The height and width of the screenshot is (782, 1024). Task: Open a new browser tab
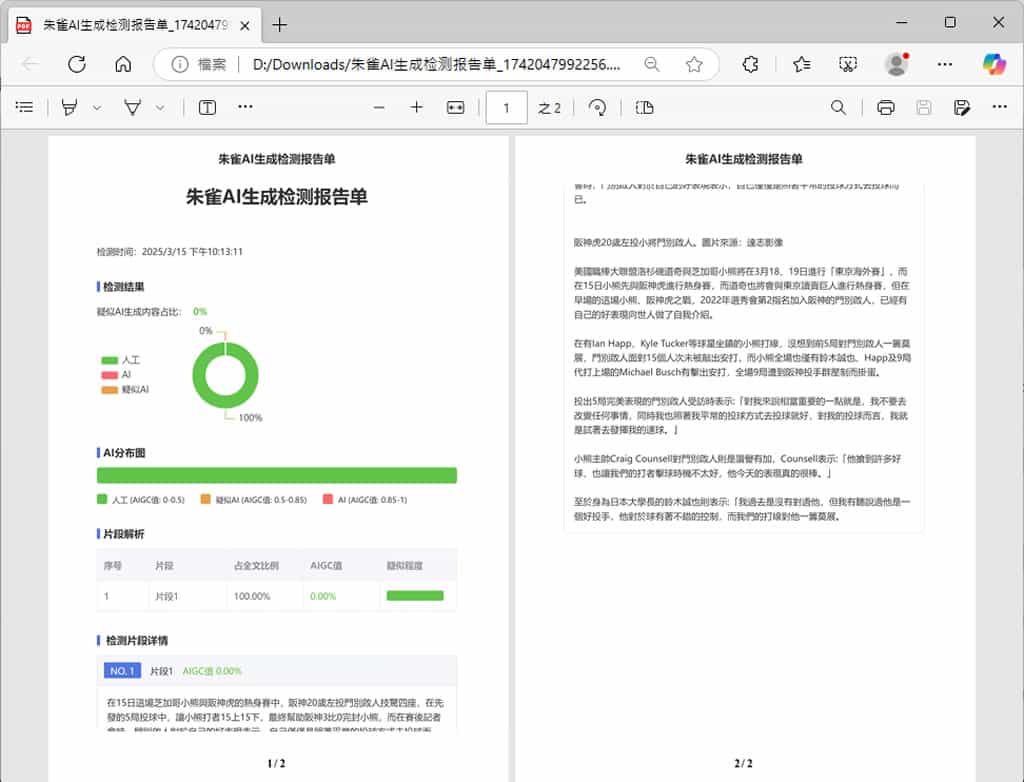(280, 25)
